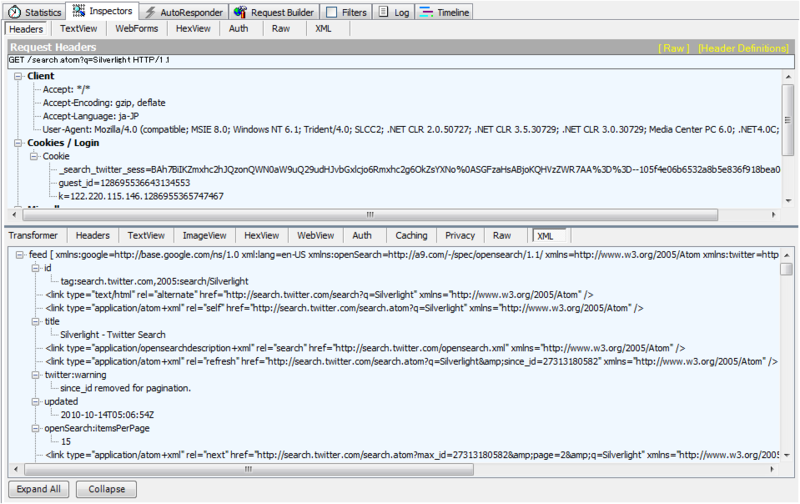
Task: Switch to request HexView tab
Action: [193, 29]
